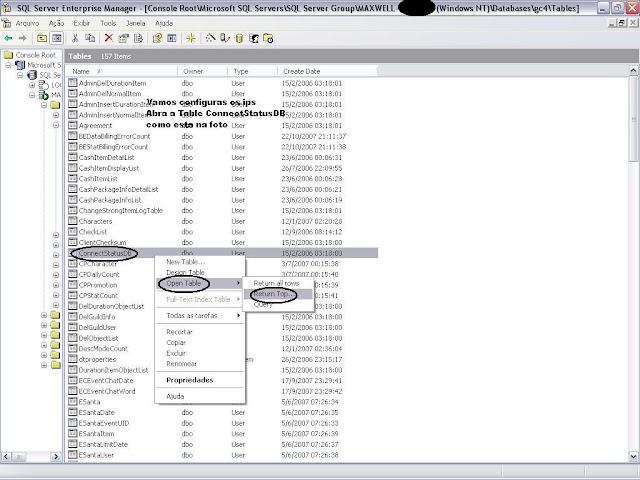Click the red X Delete icon

pyautogui.click(x=109, y=38)
